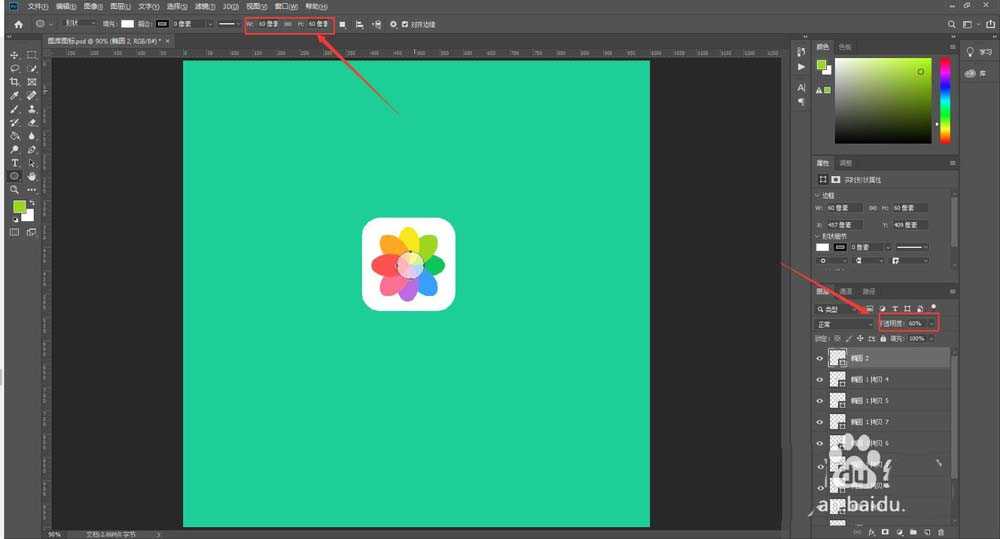Viewport: 1000px width, 539px height.
Task: Click the 库 panel button
Action: 975,73
